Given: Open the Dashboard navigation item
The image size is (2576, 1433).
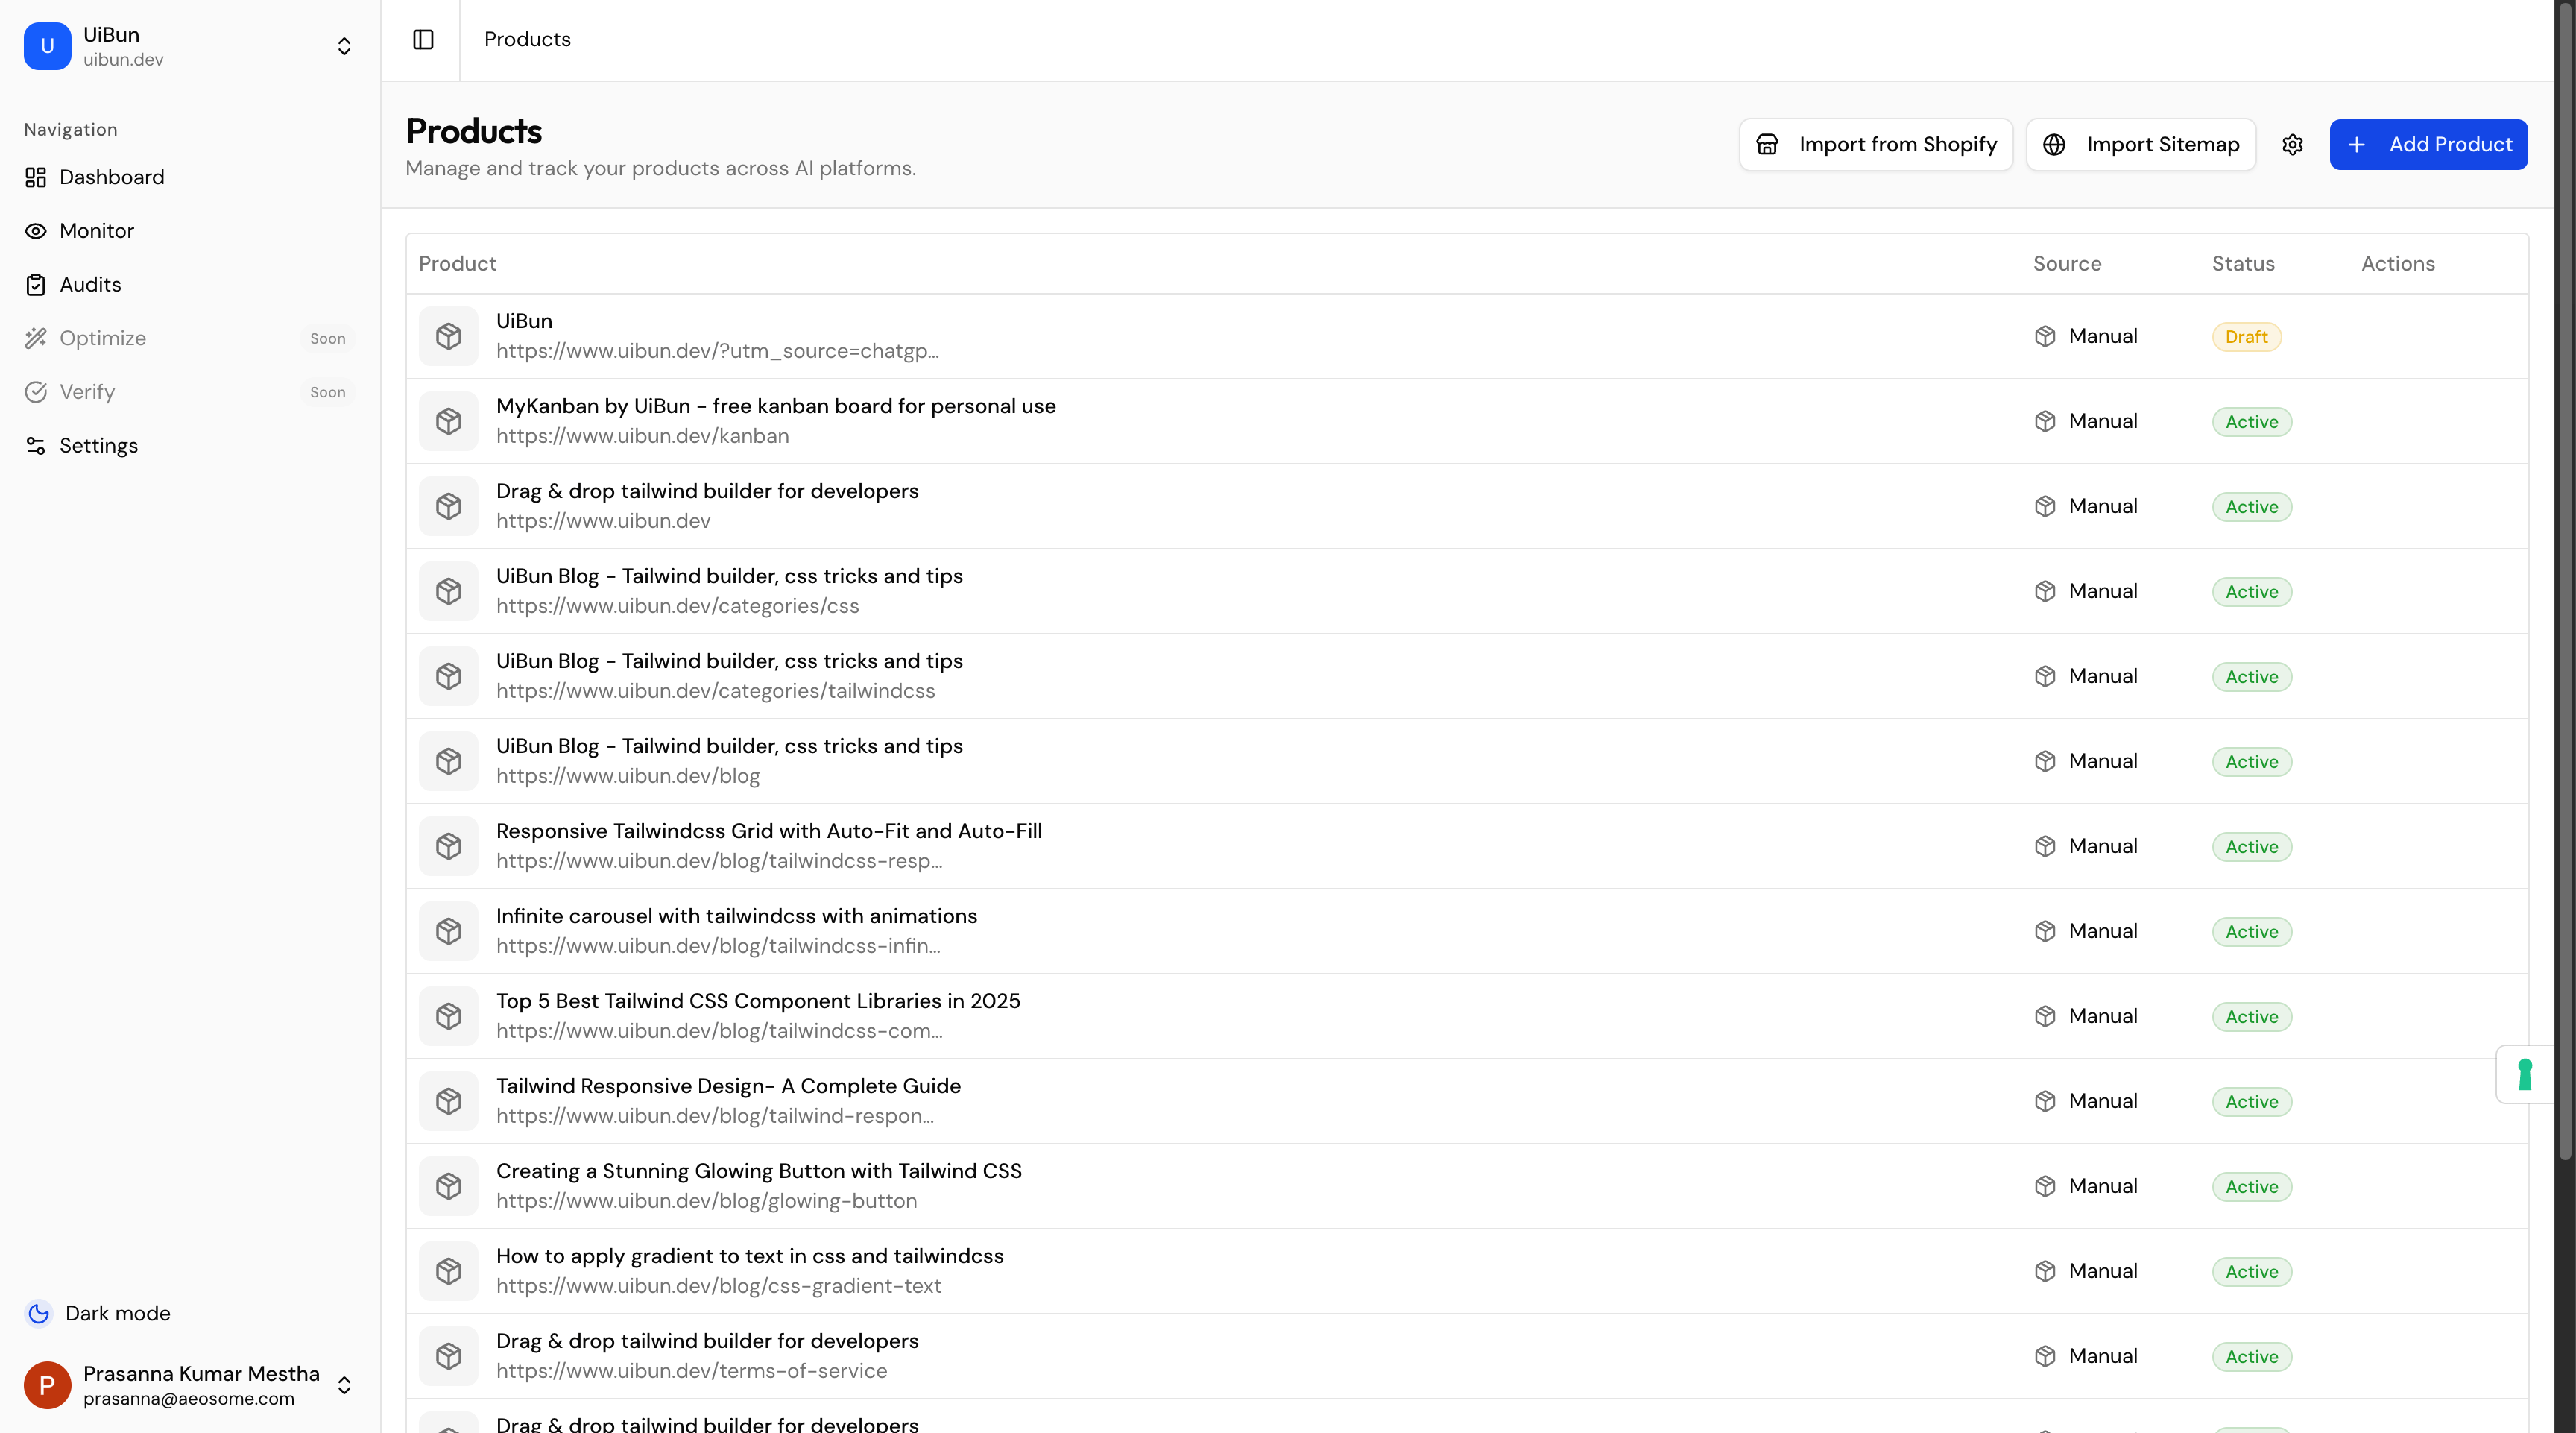Looking at the screenshot, I should [111, 177].
